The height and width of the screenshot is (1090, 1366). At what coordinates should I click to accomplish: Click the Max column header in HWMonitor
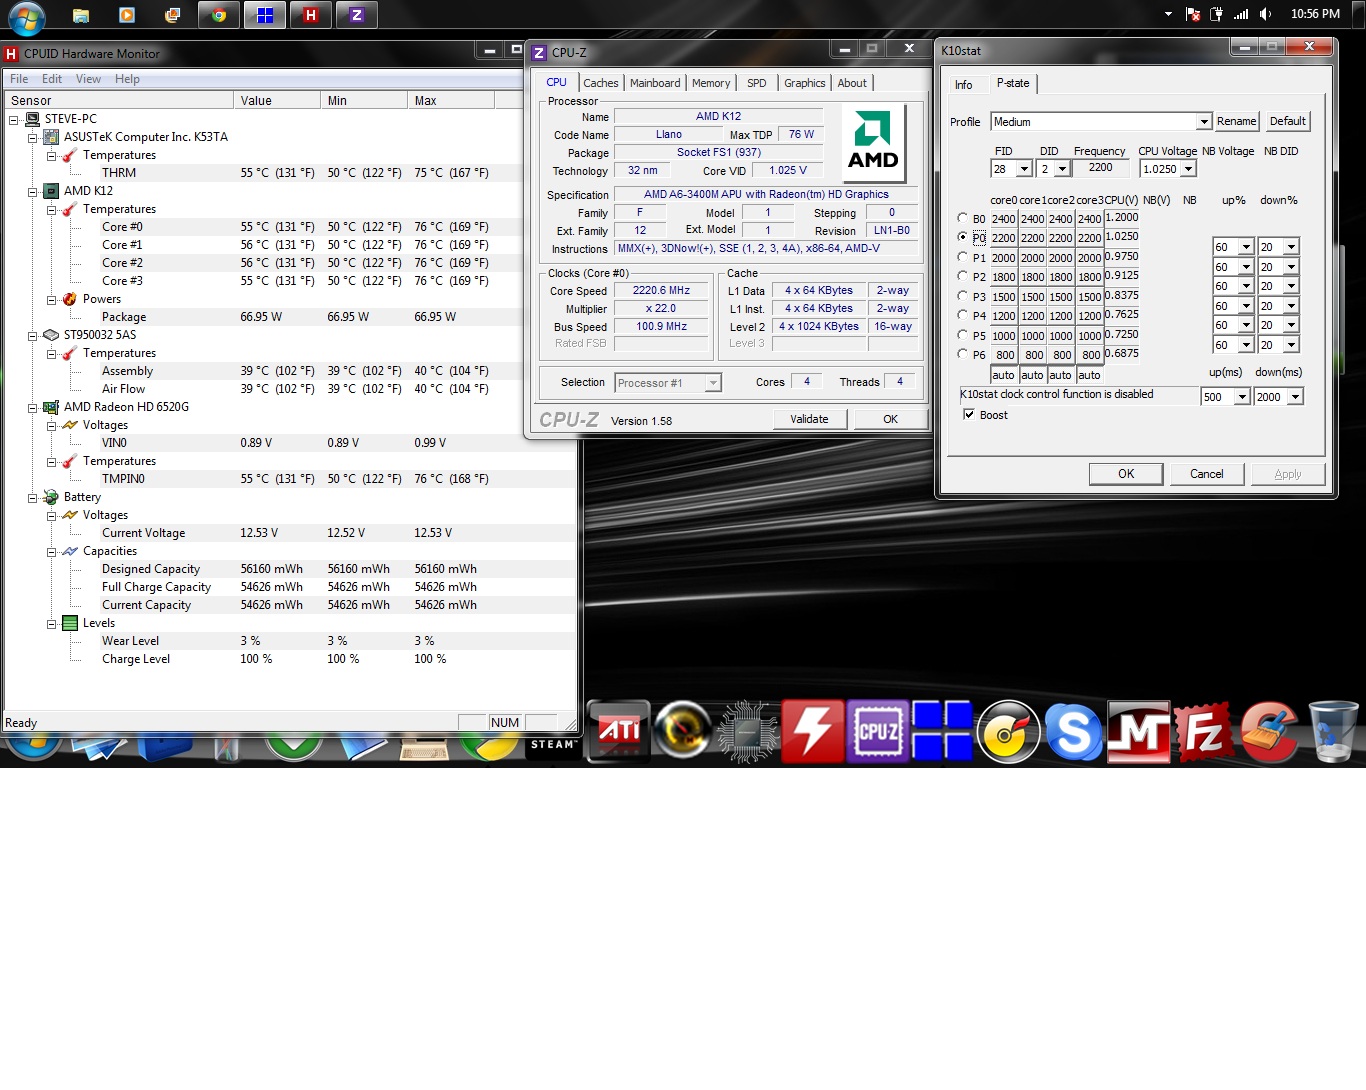[x=451, y=100]
